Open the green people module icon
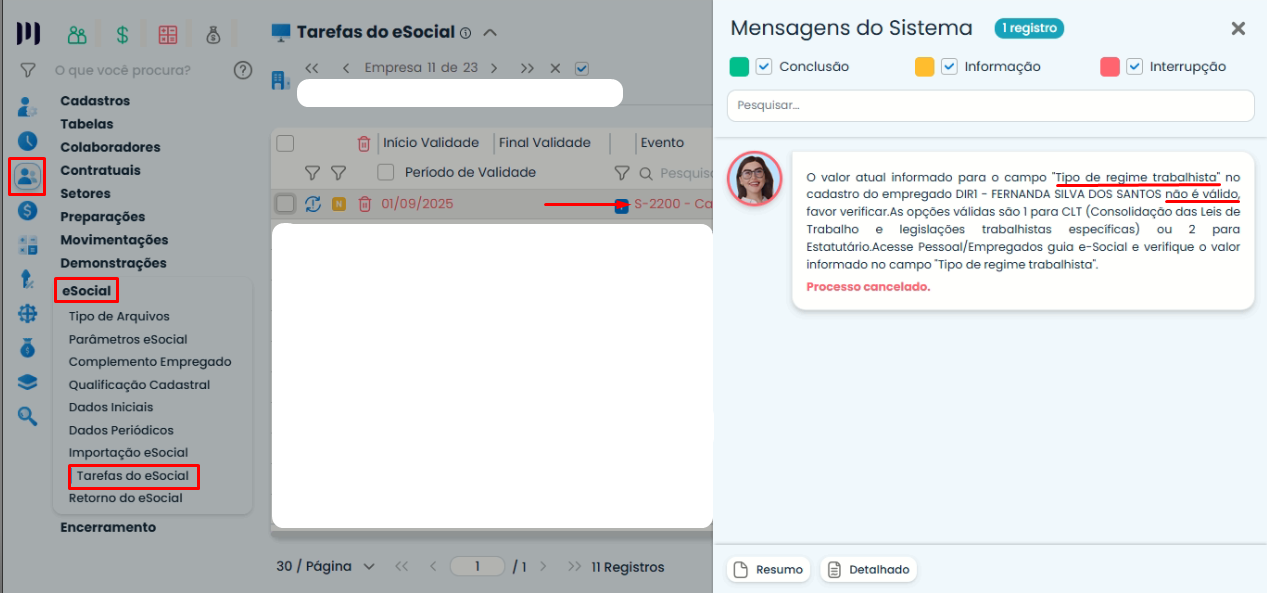1267x593 pixels. pos(77,35)
